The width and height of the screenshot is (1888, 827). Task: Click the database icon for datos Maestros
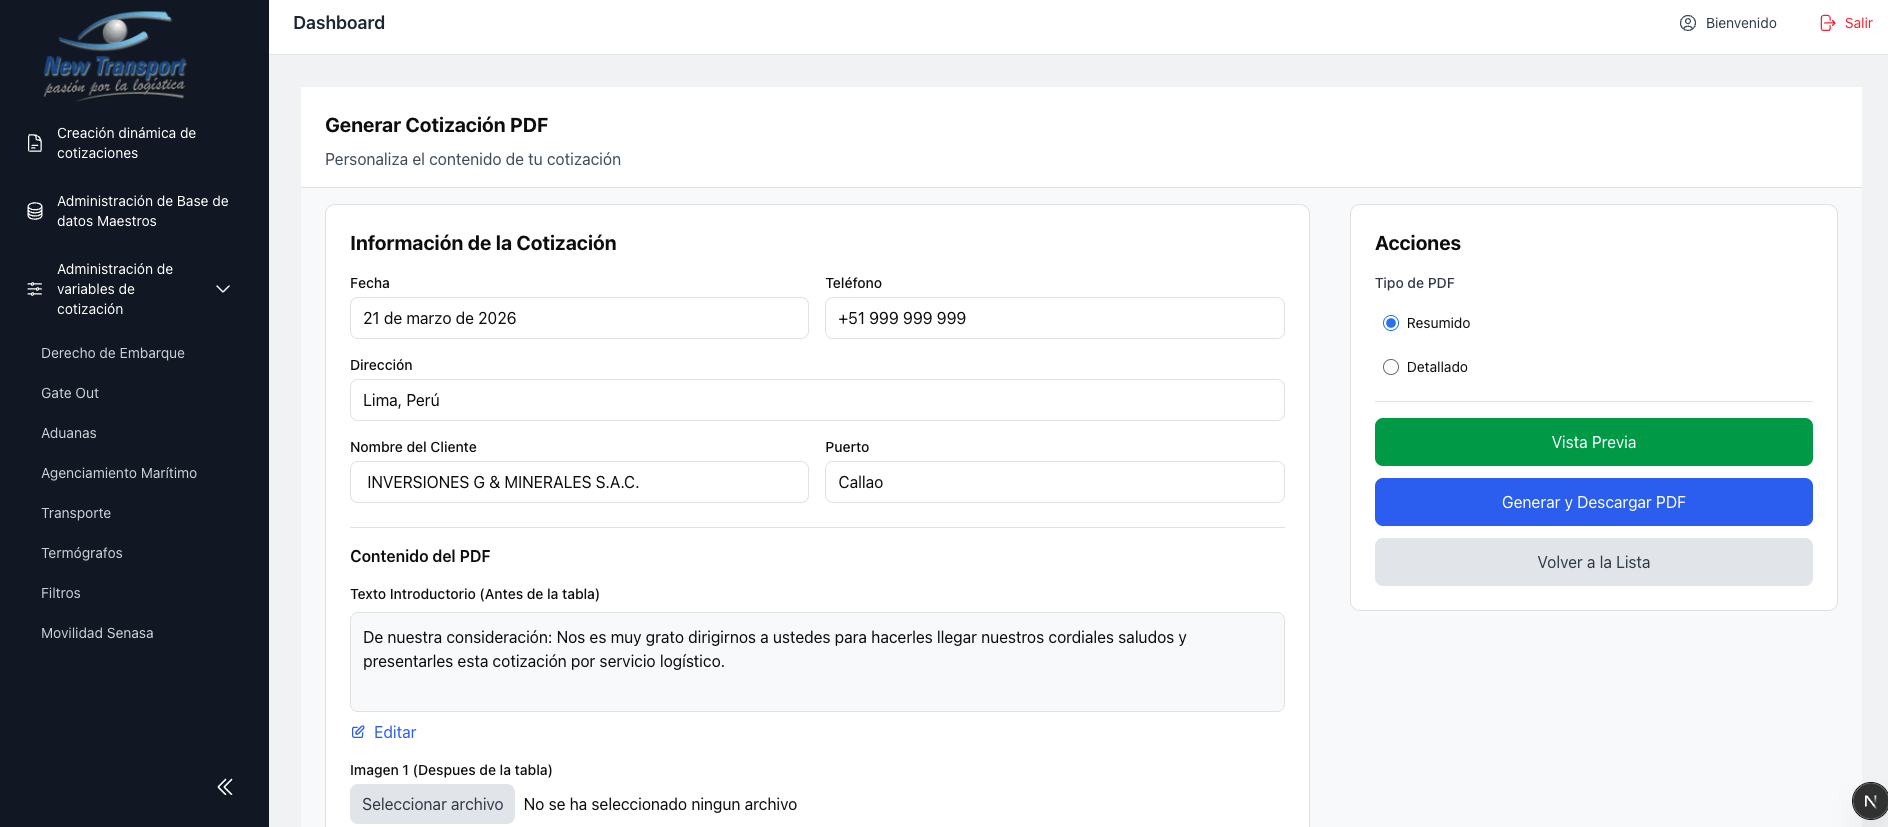[35, 211]
